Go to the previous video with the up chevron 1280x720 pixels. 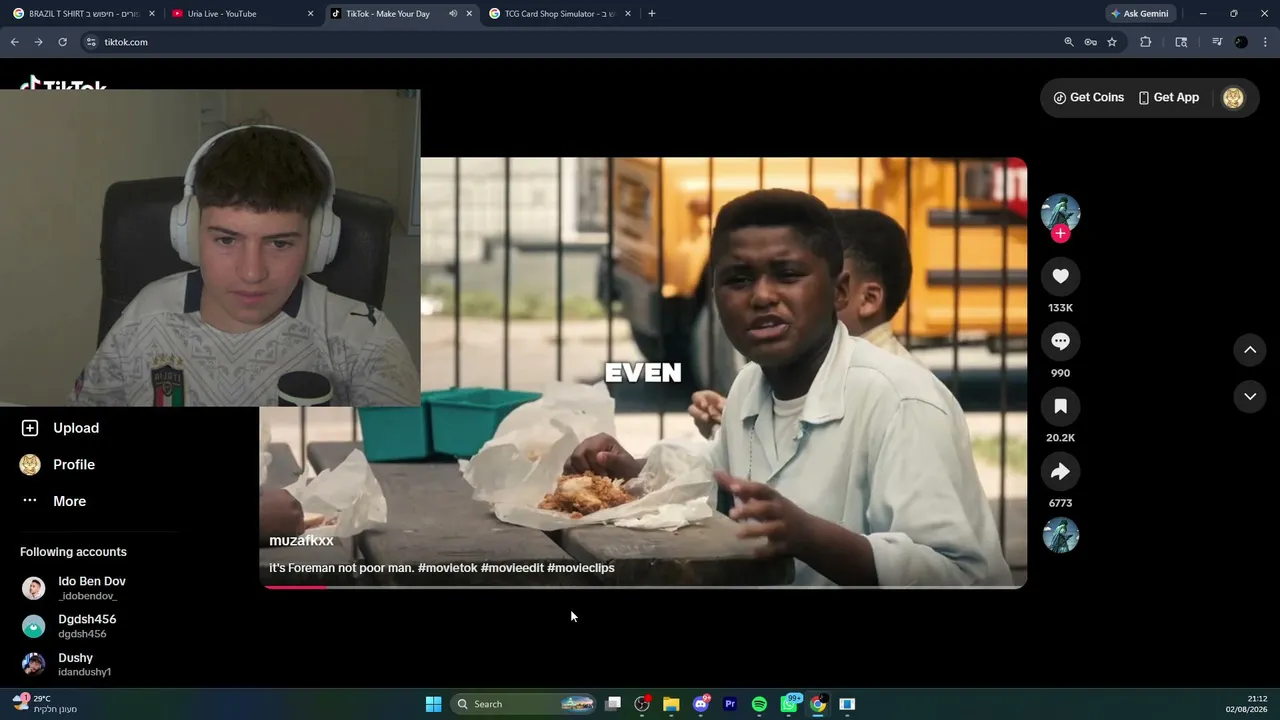[x=1250, y=350]
